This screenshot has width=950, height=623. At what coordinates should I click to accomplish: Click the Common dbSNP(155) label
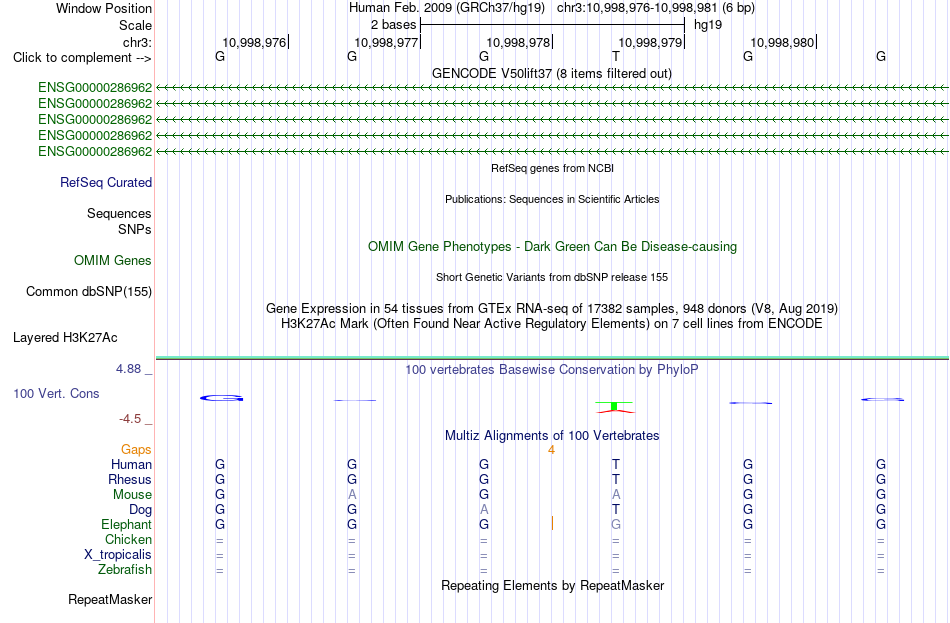tap(88, 292)
